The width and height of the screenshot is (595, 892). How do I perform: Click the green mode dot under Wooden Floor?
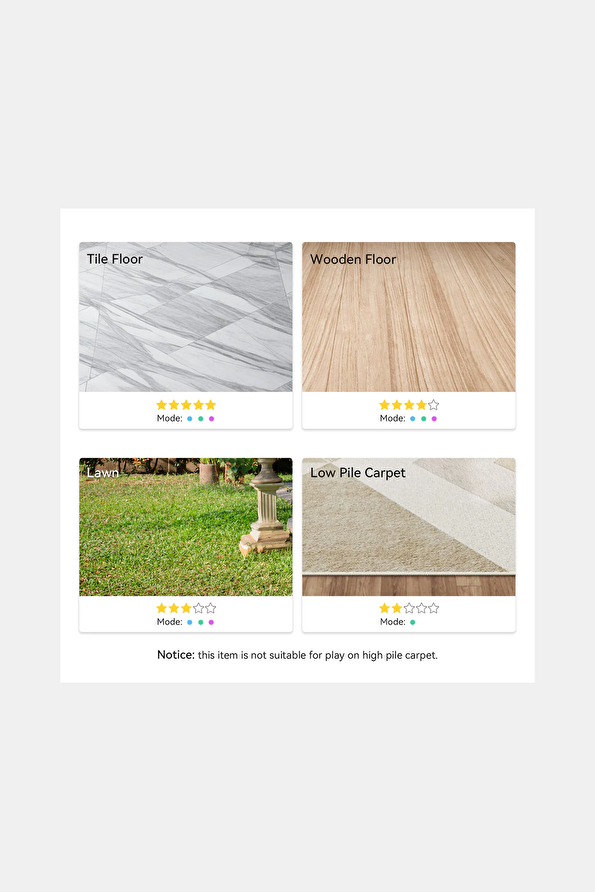423,419
